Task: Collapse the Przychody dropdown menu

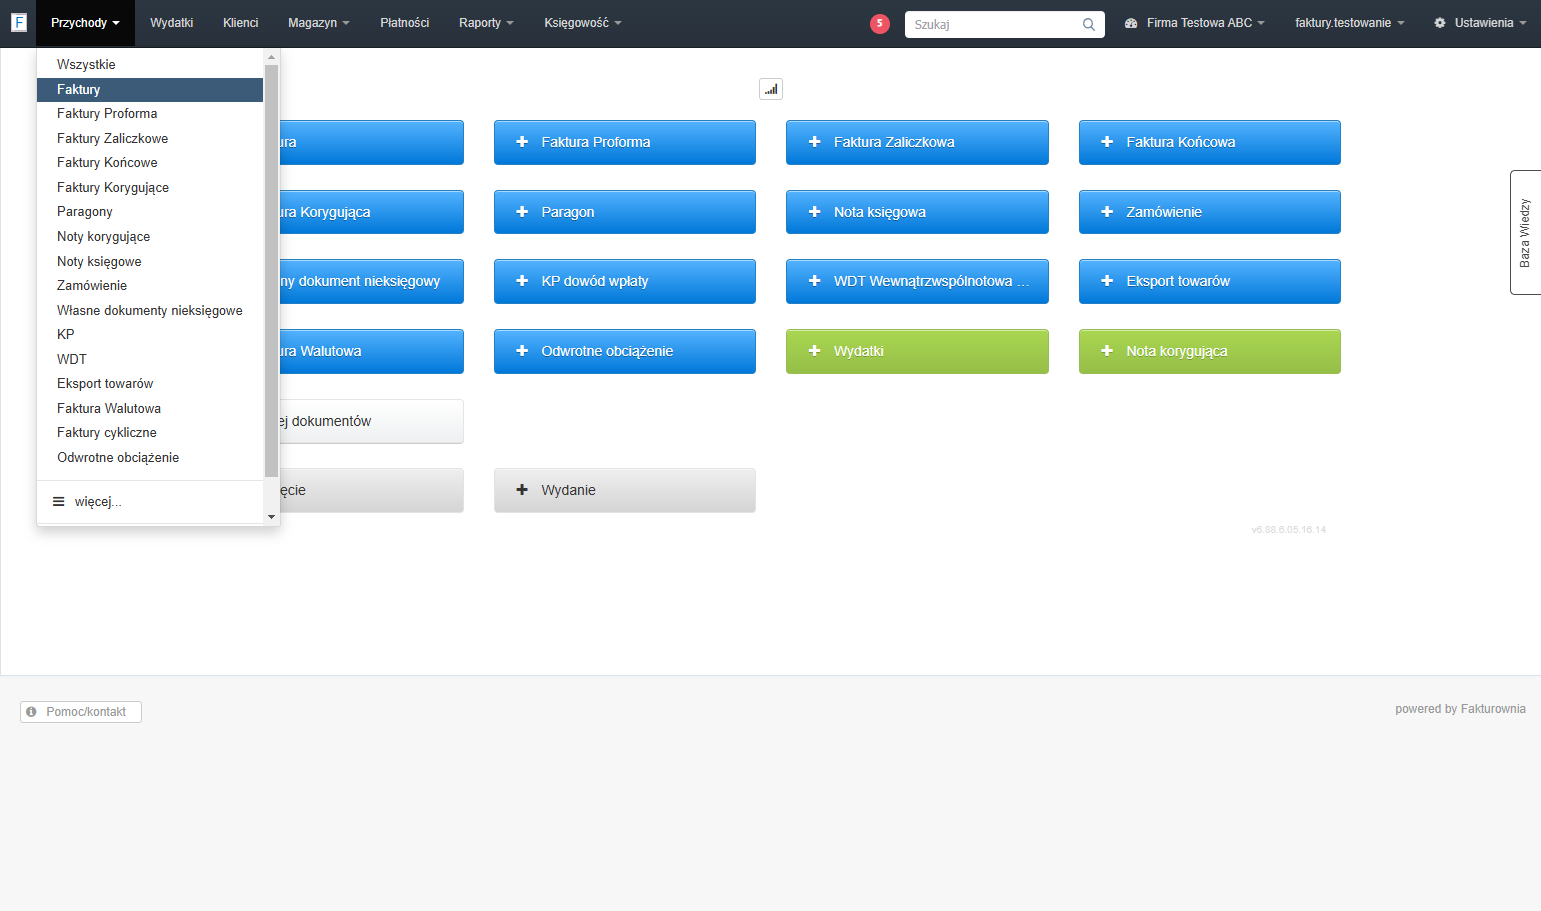Action: tap(85, 23)
